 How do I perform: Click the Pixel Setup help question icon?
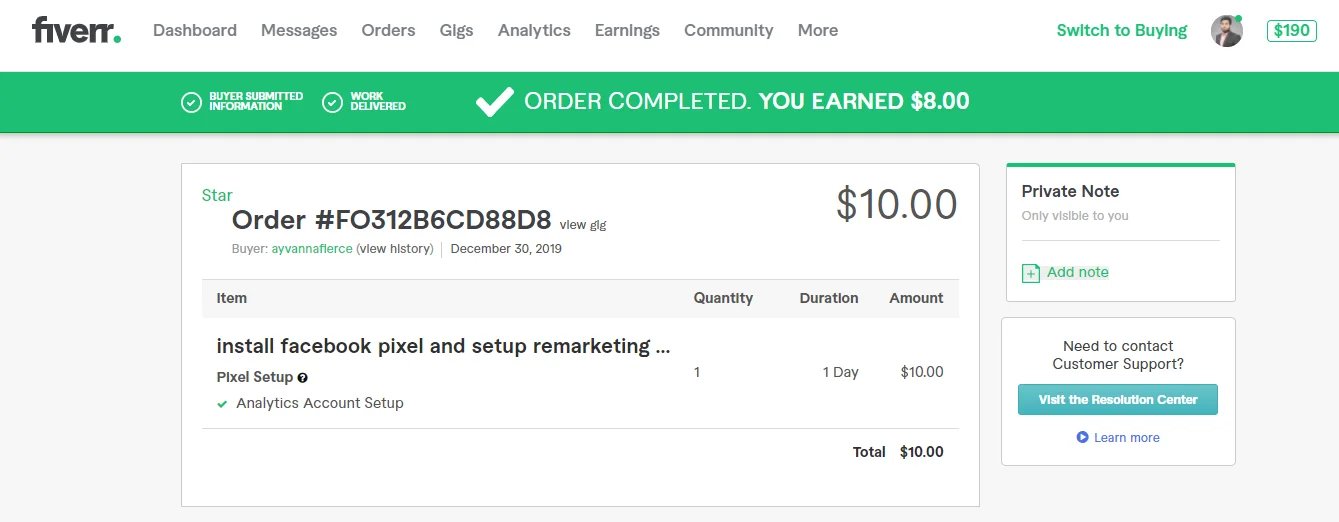[303, 378]
